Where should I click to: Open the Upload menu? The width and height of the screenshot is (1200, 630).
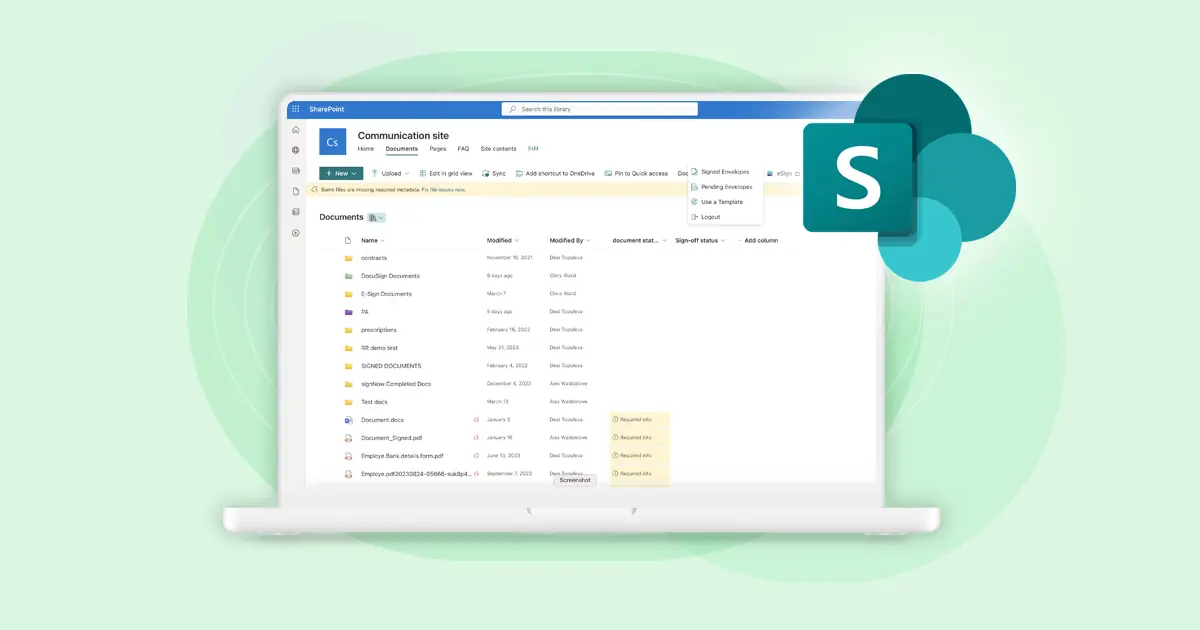point(390,173)
